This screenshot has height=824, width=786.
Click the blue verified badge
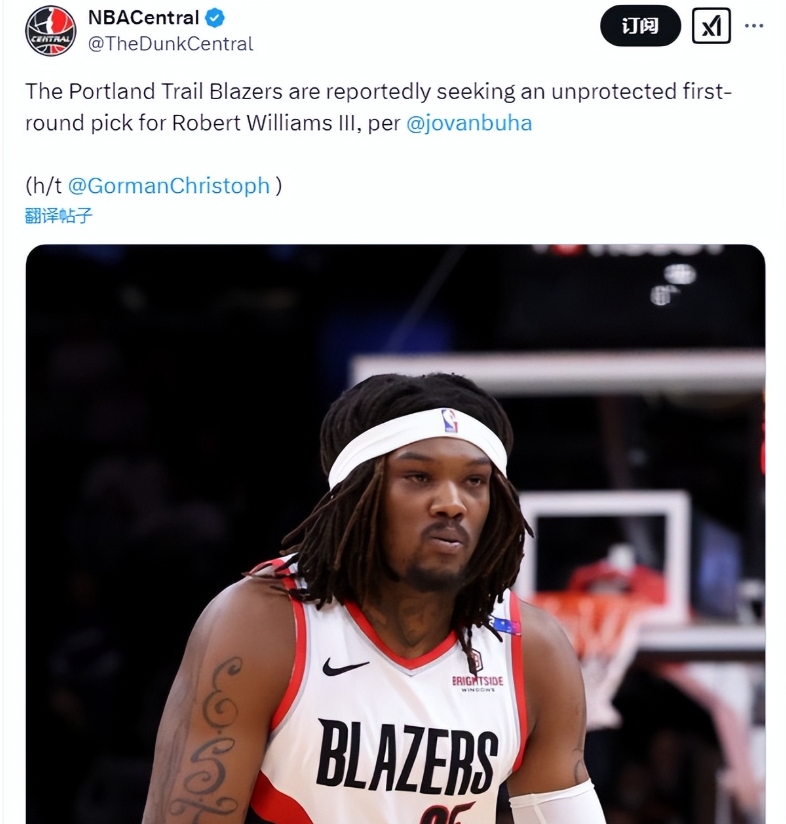[214, 18]
